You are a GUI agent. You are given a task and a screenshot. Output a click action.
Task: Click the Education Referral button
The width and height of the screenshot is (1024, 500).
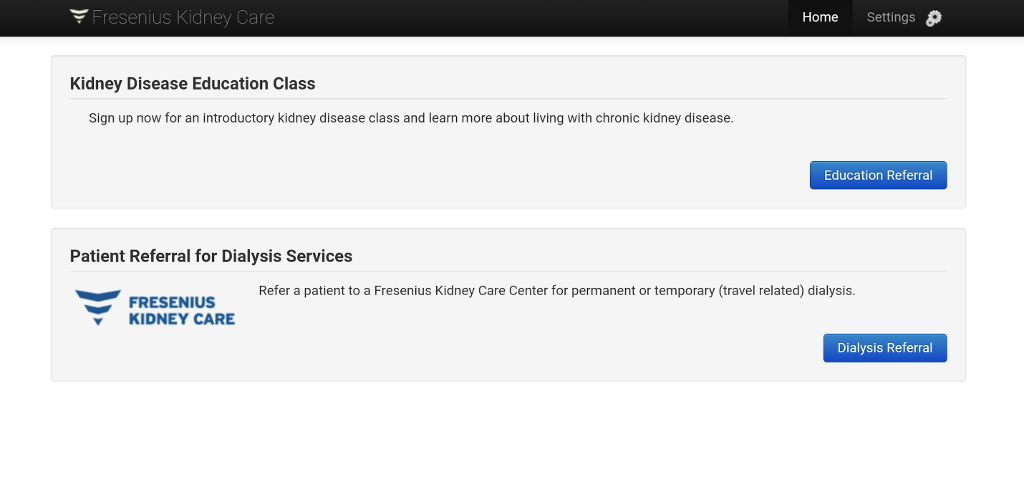(878, 176)
